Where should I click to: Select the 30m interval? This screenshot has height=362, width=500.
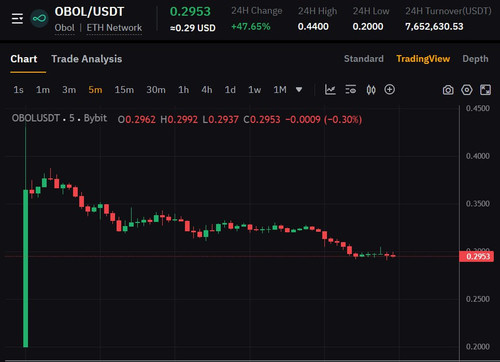[156, 90]
